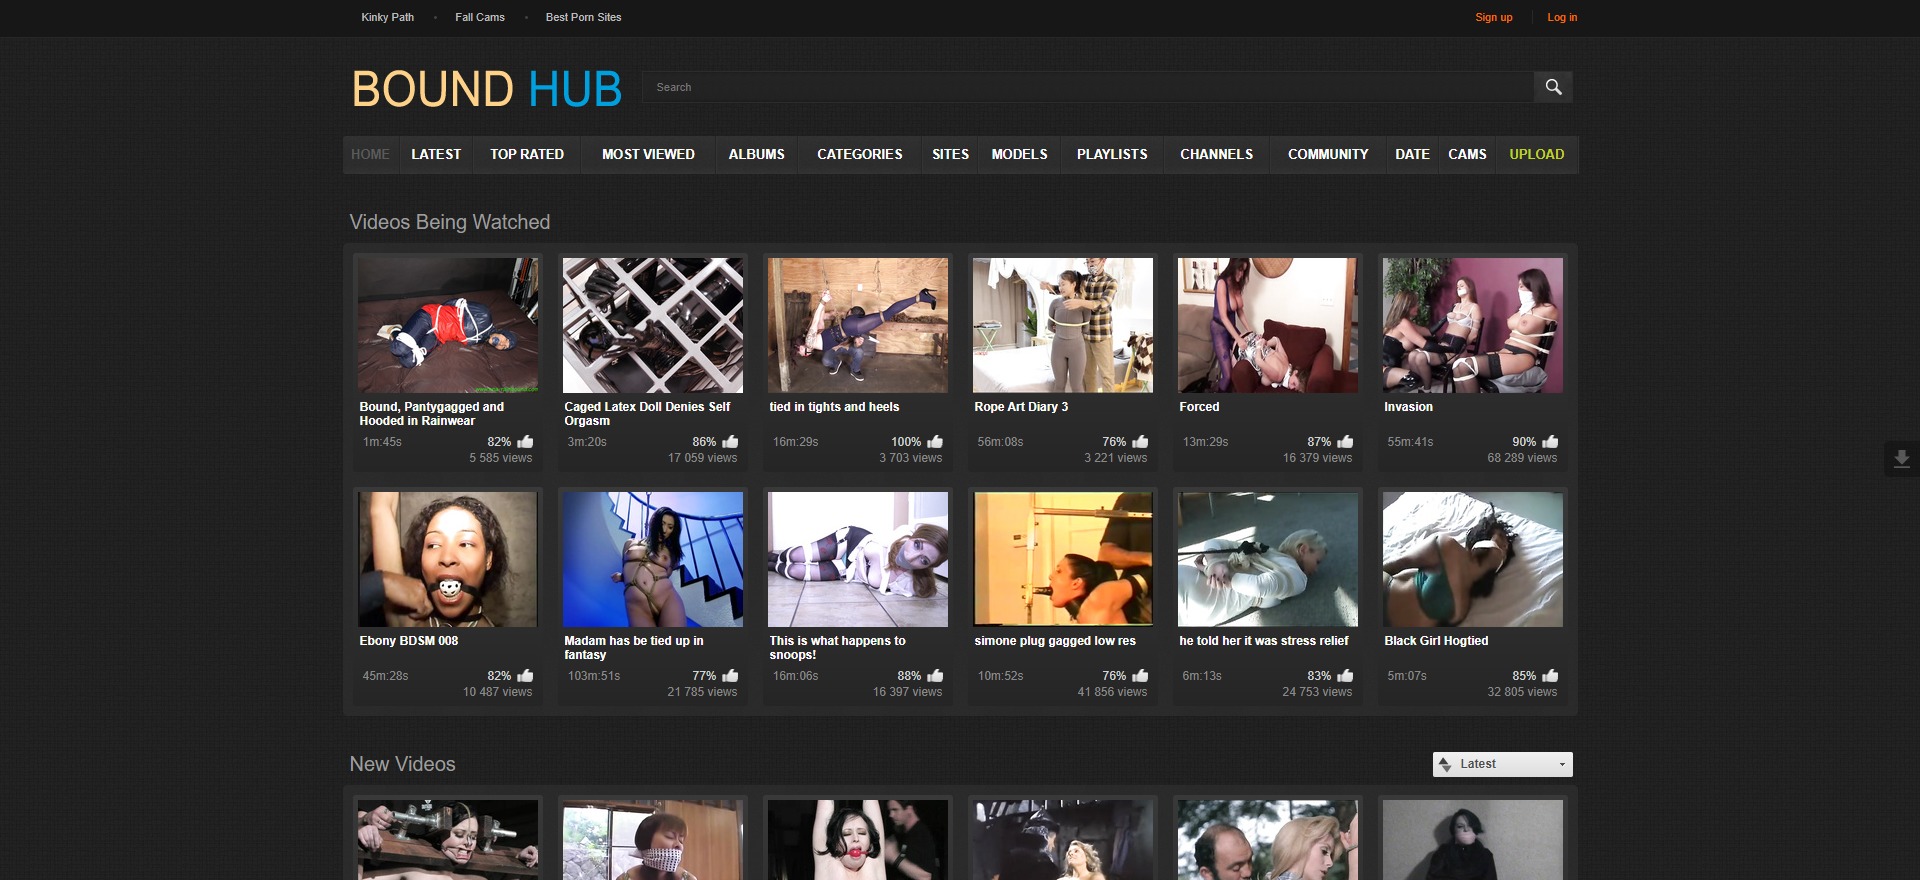Image resolution: width=1920 pixels, height=880 pixels.
Task: Click the 'Videos Being Watched' heading
Action: click(x=450, y=222)
